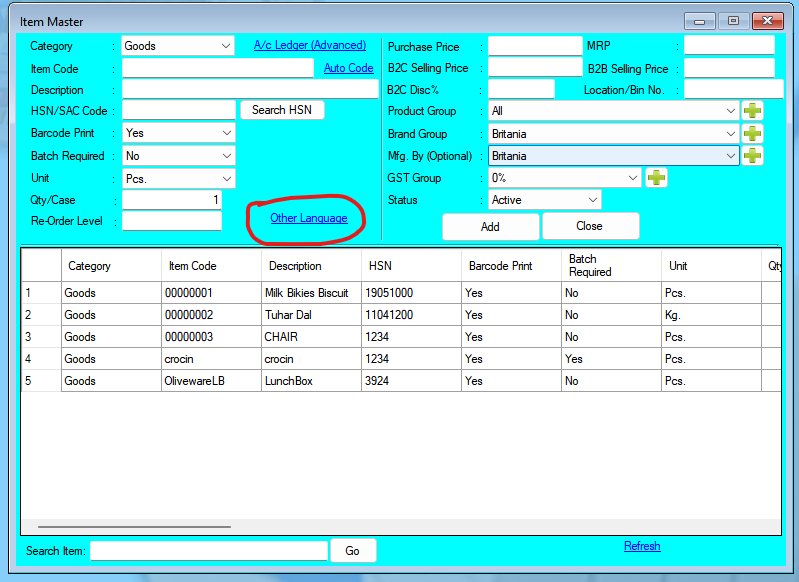Click HSN value 11041200
The height and width of the screenshot is (582, 799).
click(x=411, y=315)
